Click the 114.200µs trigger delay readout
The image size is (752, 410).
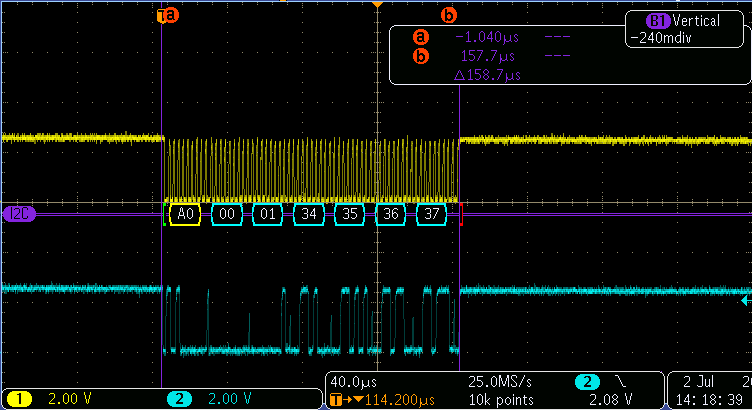pos(374,400)
